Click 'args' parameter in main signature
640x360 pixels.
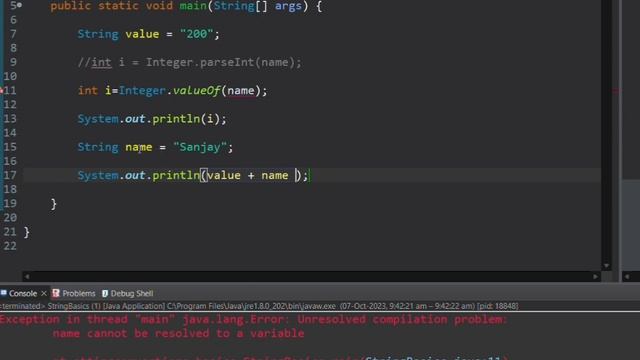tap(288, 6)
